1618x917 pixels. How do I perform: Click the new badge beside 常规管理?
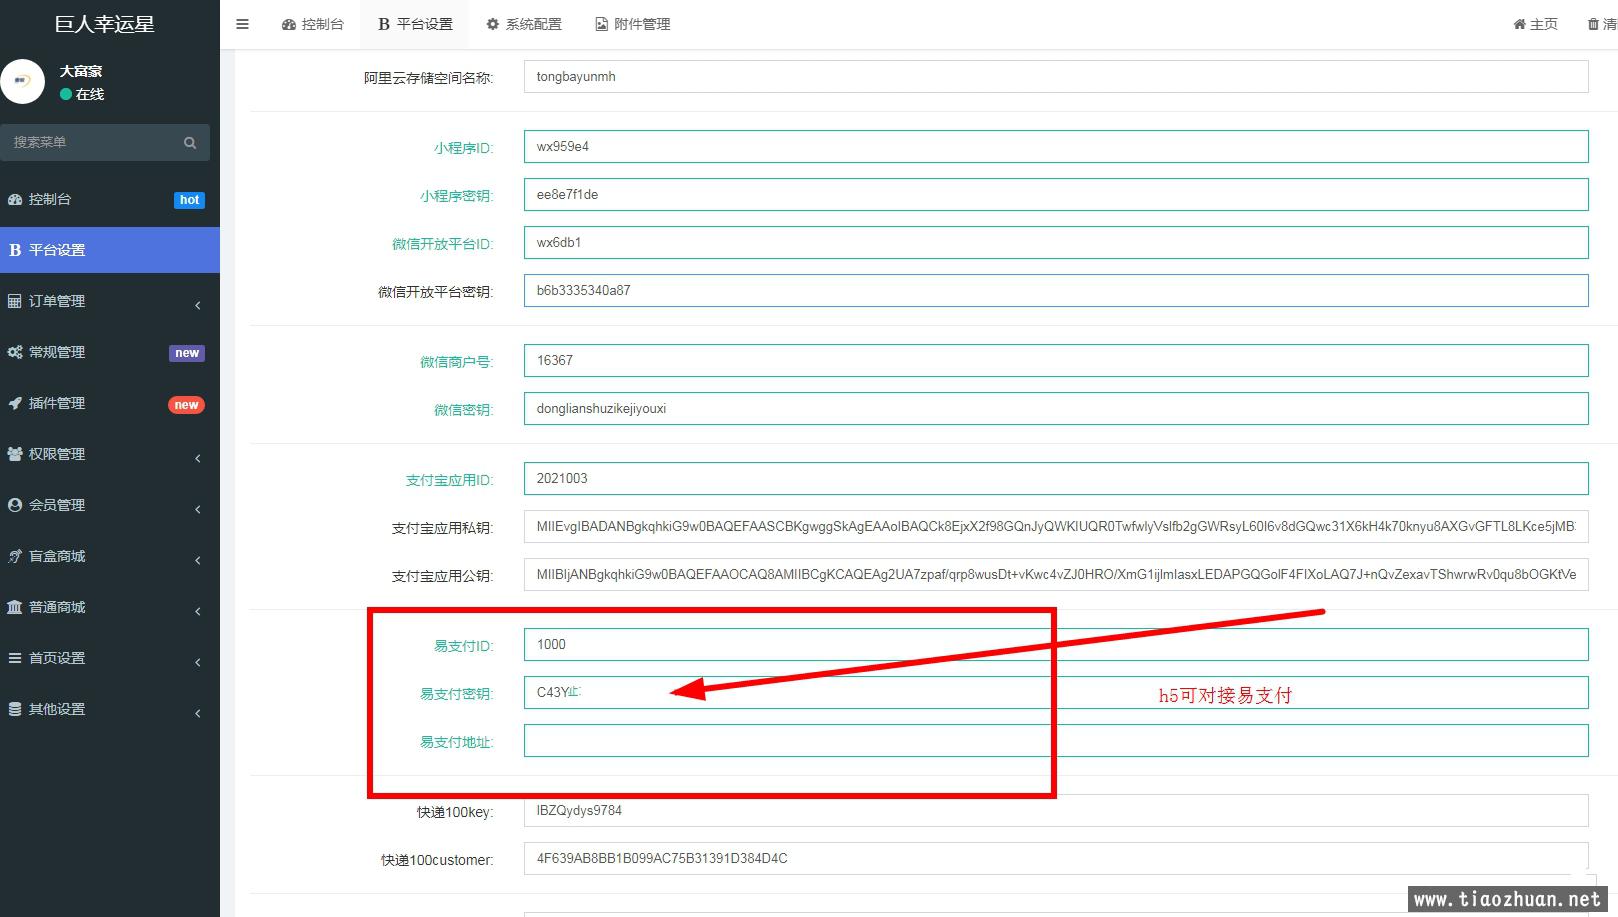(187, 353)
